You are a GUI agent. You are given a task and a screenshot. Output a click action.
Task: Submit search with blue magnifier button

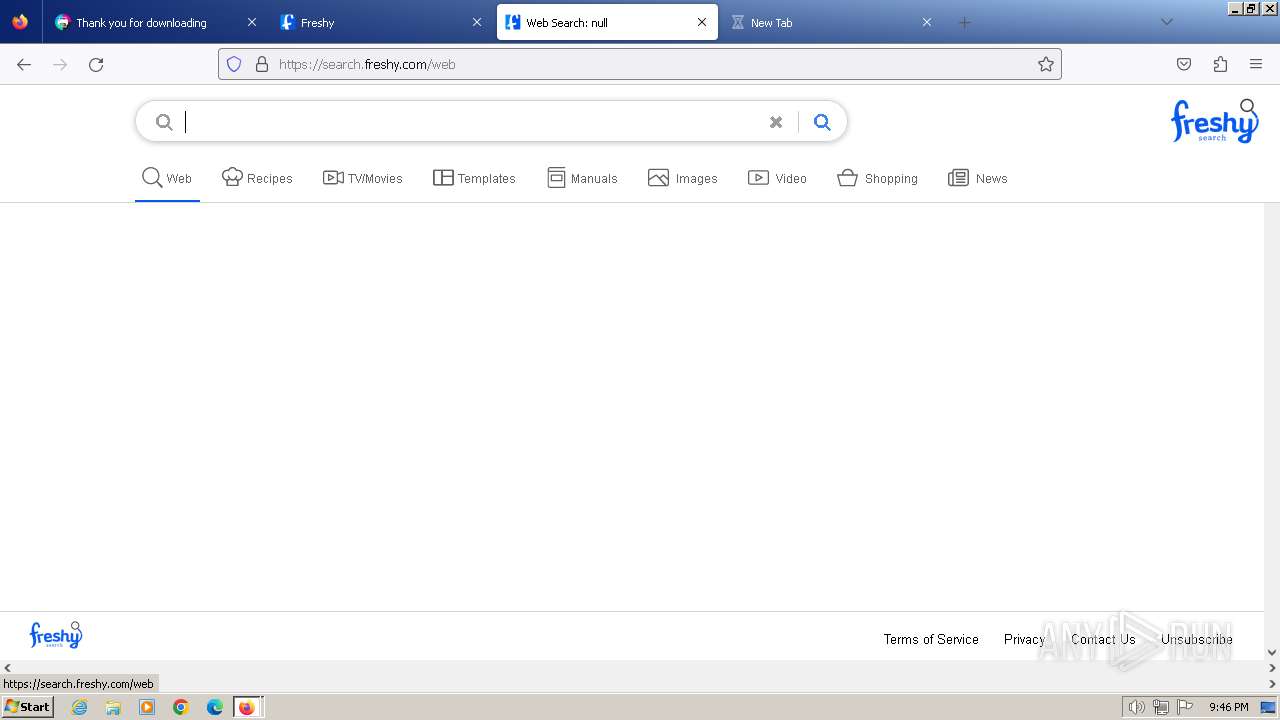pos(822,122)
